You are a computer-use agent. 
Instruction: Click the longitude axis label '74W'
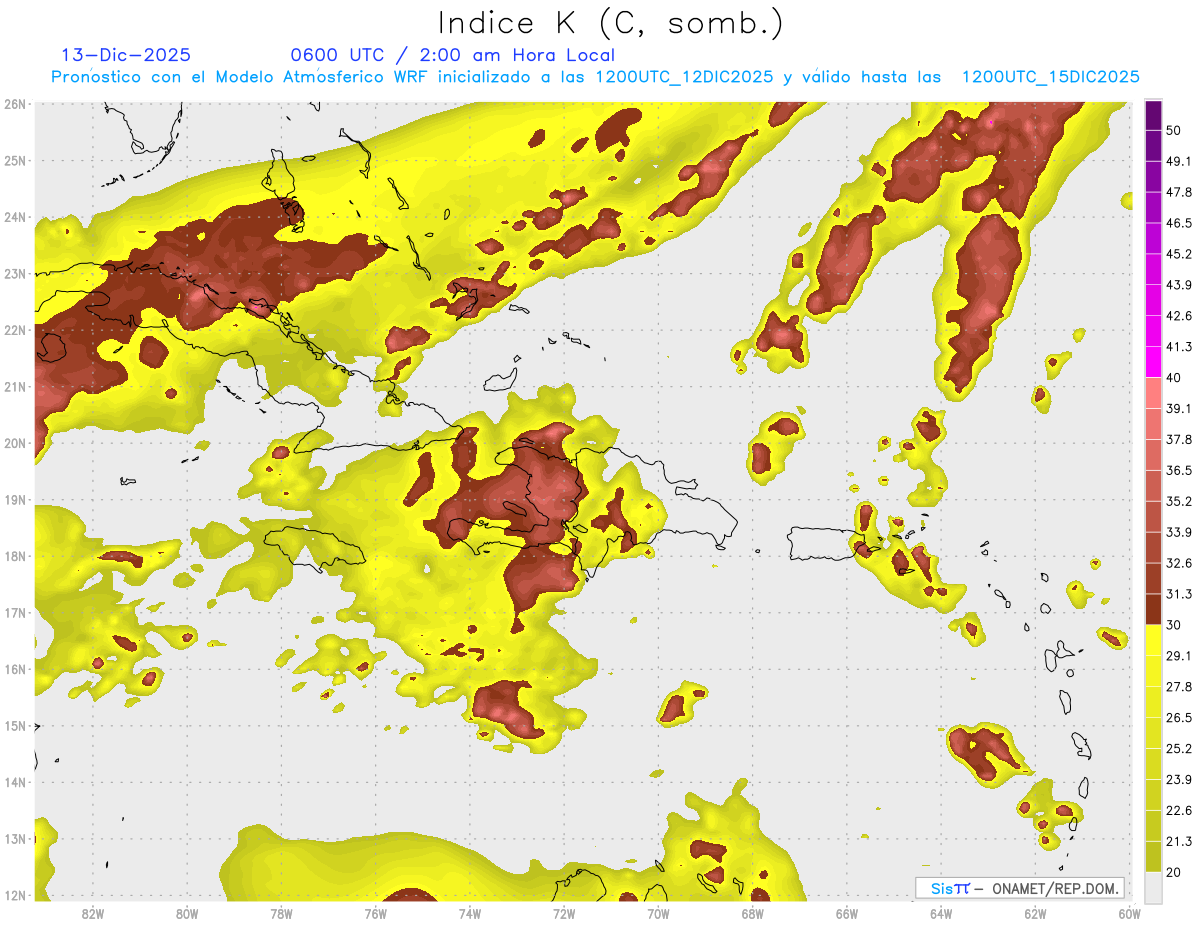pyautogui.click(x=469, y=913)
